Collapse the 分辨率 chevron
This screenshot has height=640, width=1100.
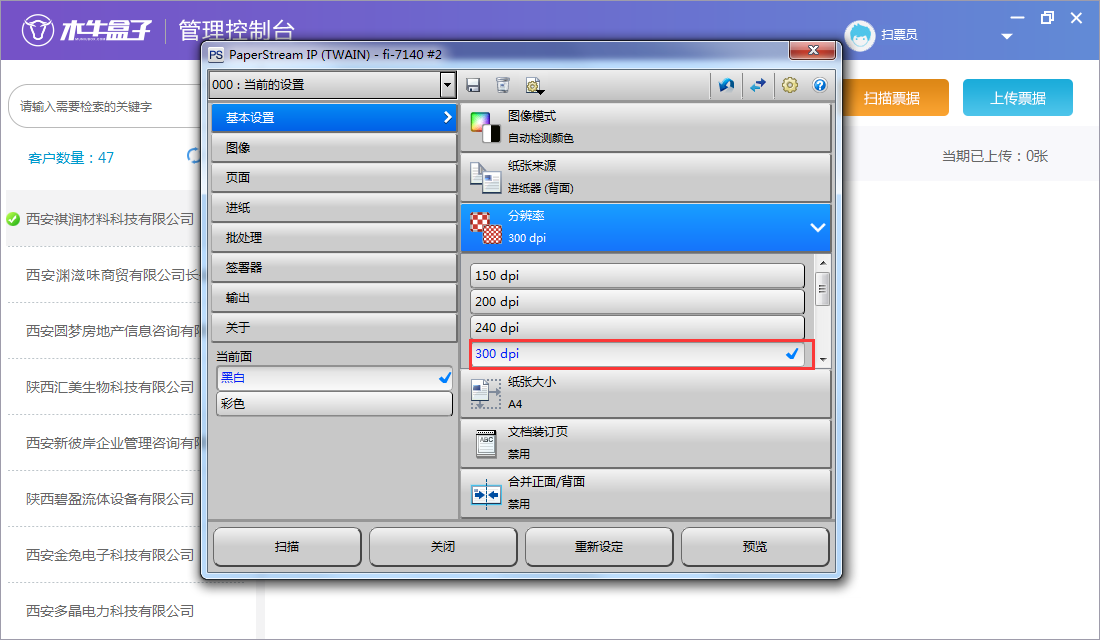[x=817, y=227]
